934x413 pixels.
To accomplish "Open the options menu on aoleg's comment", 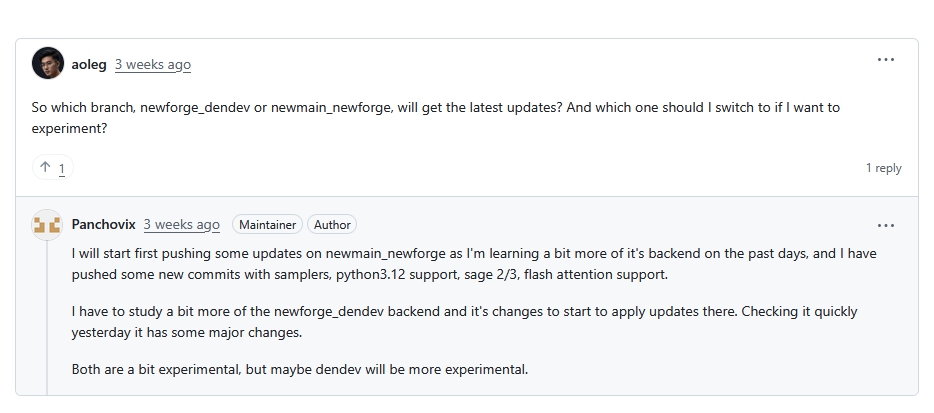I will tap(885, 60).
